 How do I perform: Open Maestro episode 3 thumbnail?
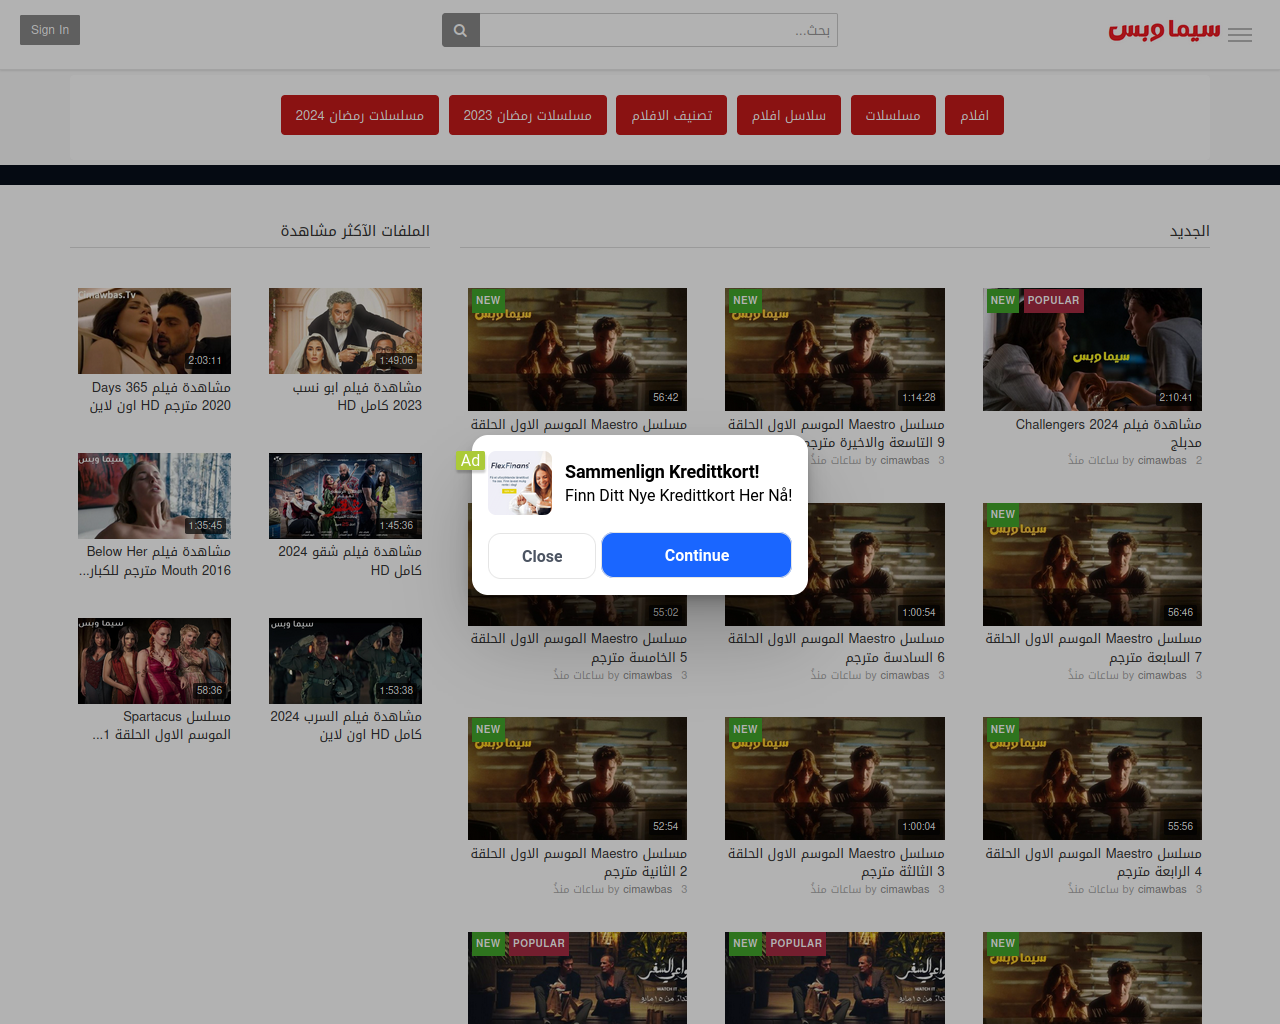(x=835, y=778)
